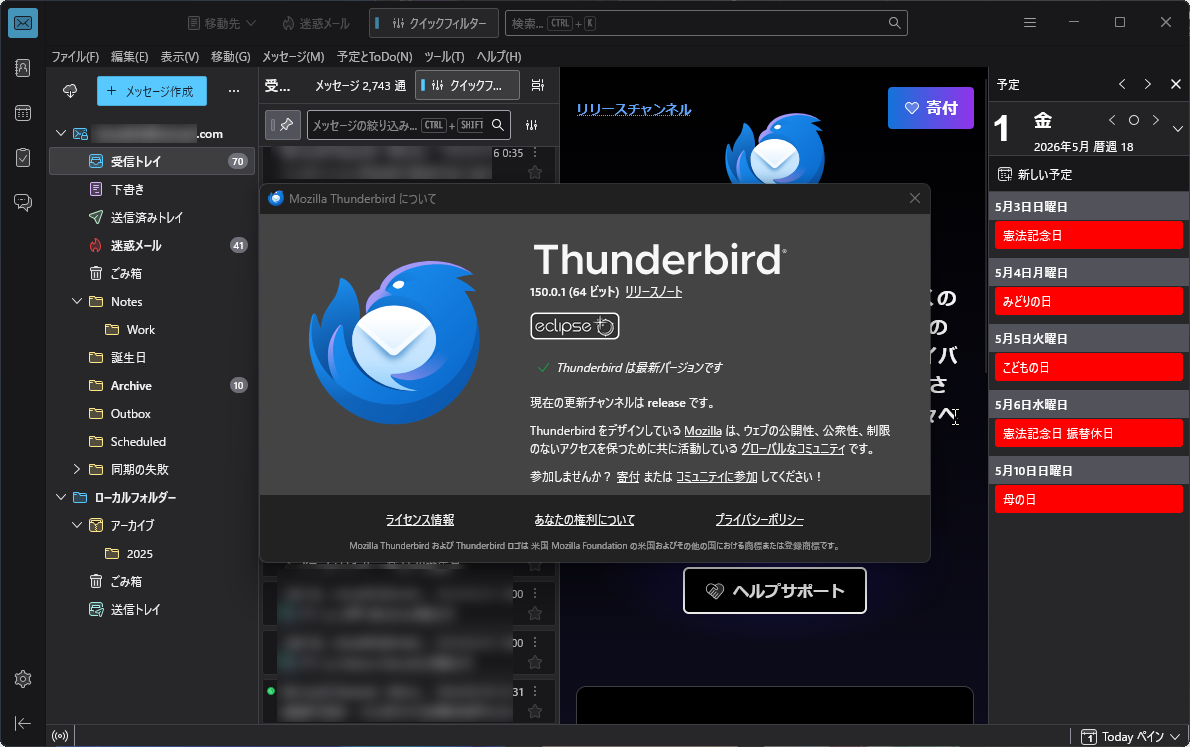Toggle クイックフ... button in message list header
1190x747 pixels.
pos(467,85)
